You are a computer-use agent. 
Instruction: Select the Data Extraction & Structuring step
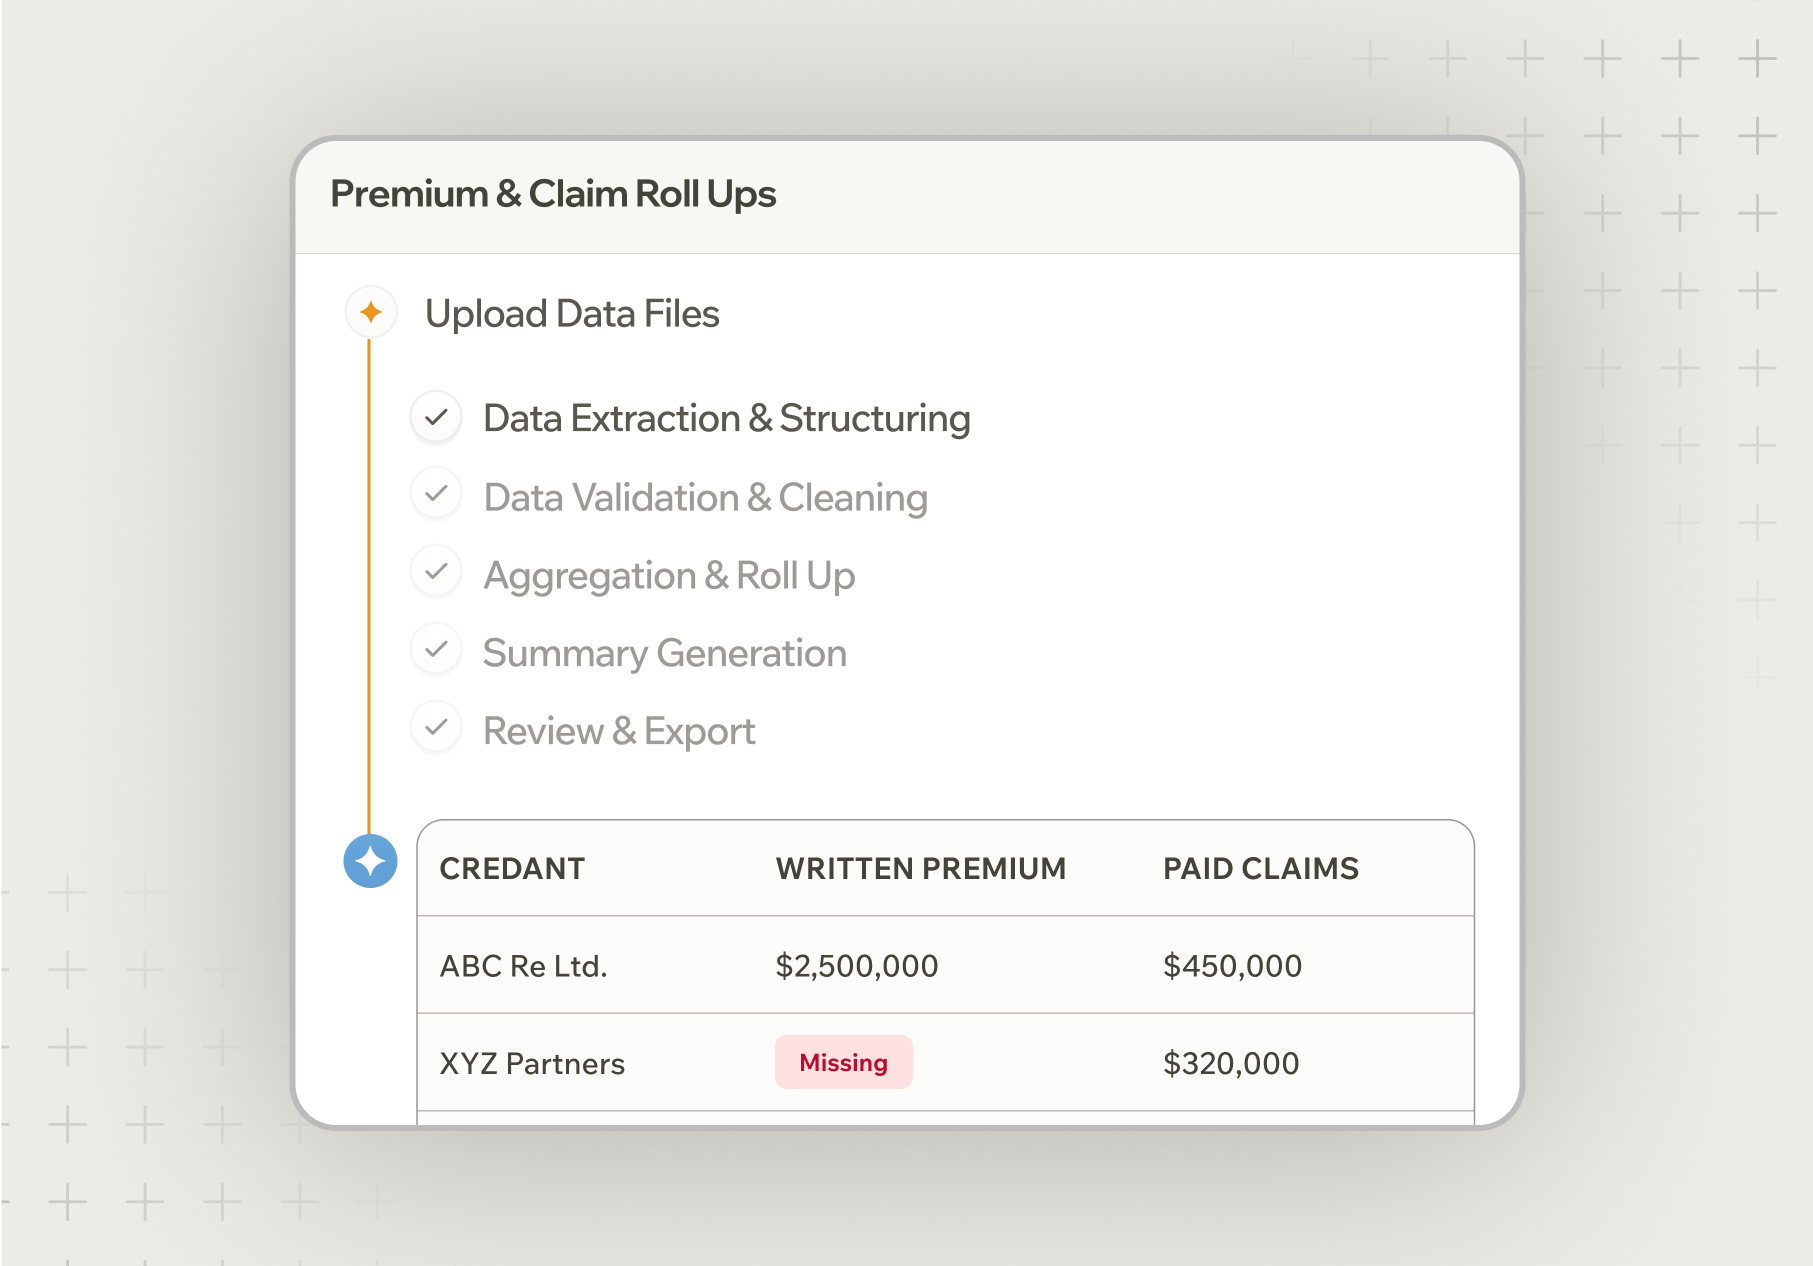tap(726, 418)
